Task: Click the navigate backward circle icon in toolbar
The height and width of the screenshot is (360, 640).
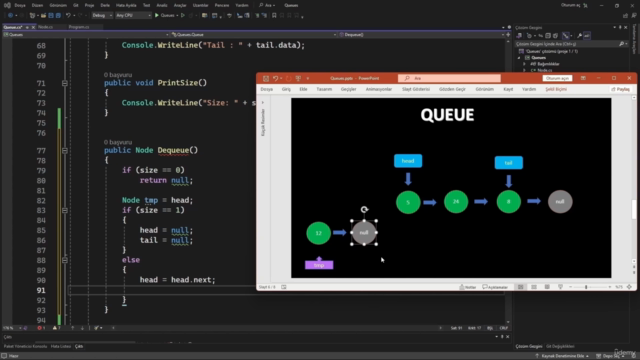Action: (x=10, y=16)
